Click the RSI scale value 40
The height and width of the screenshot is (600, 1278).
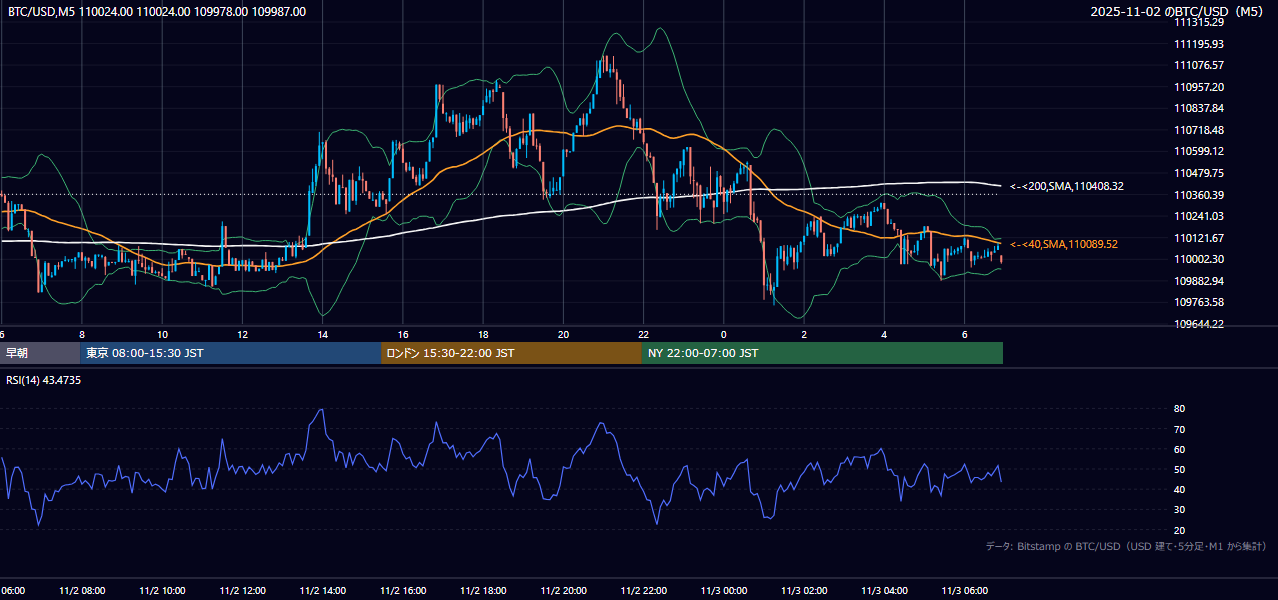[x=1179, y=490]
